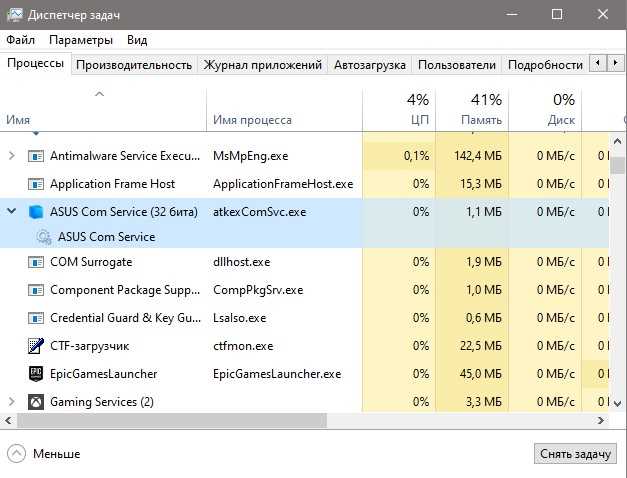Switch to the Автозагрузка tab
Viewport: 627px width, 478px height.
[x=370, y=65]
